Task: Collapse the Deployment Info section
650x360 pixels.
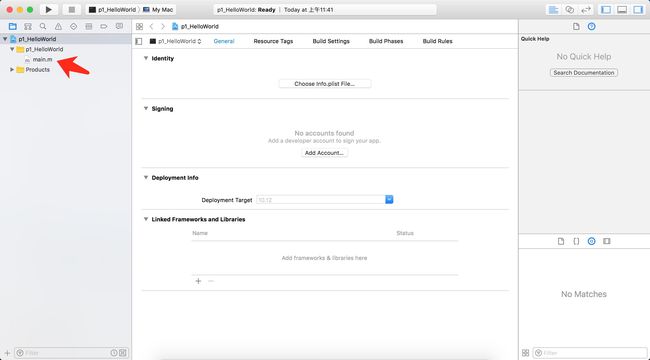Action: (x=146, y=178)
